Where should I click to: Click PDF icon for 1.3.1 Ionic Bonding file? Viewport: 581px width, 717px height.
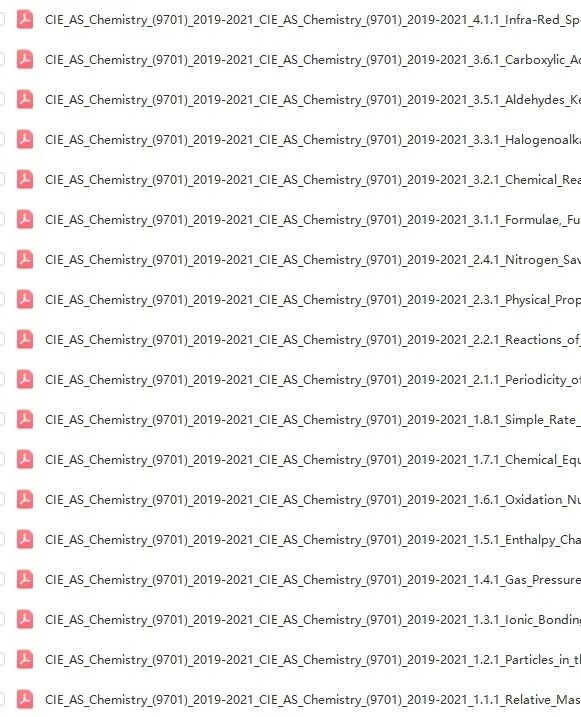point(25,619)
